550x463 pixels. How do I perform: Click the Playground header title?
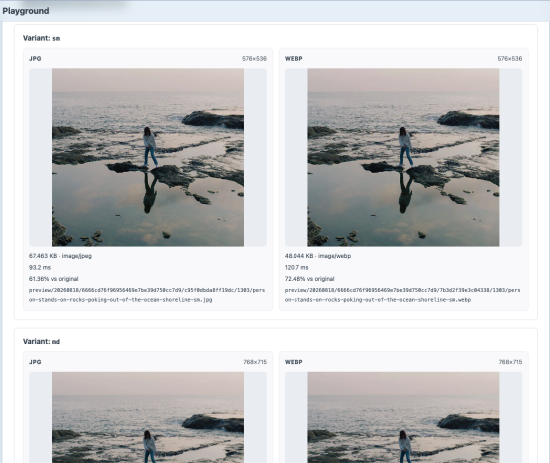(26, 11)
